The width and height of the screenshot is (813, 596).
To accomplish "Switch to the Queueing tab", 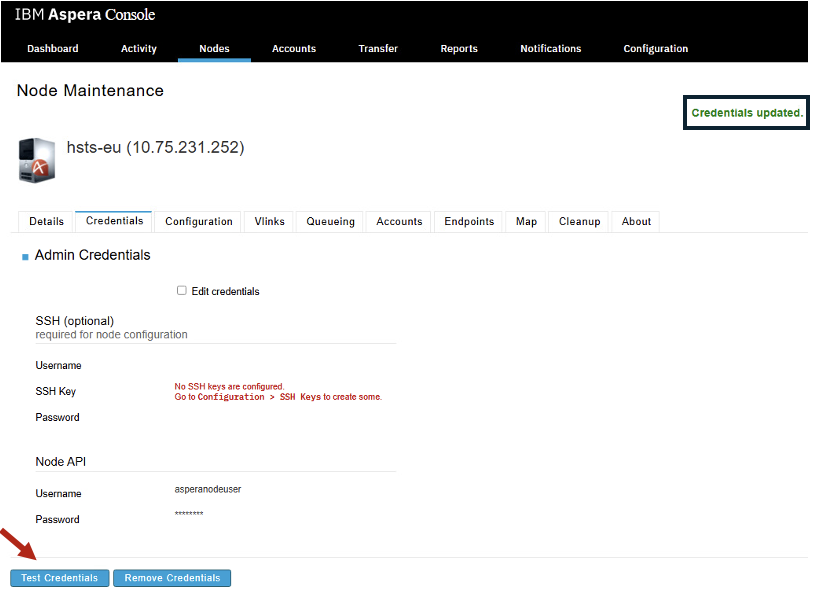I will tap(330, 221).
